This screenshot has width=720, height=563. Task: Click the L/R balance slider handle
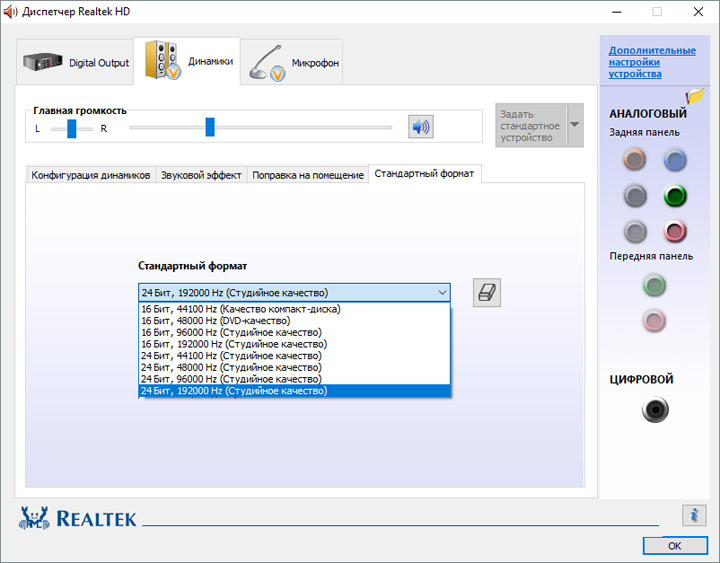coord(72,129)
